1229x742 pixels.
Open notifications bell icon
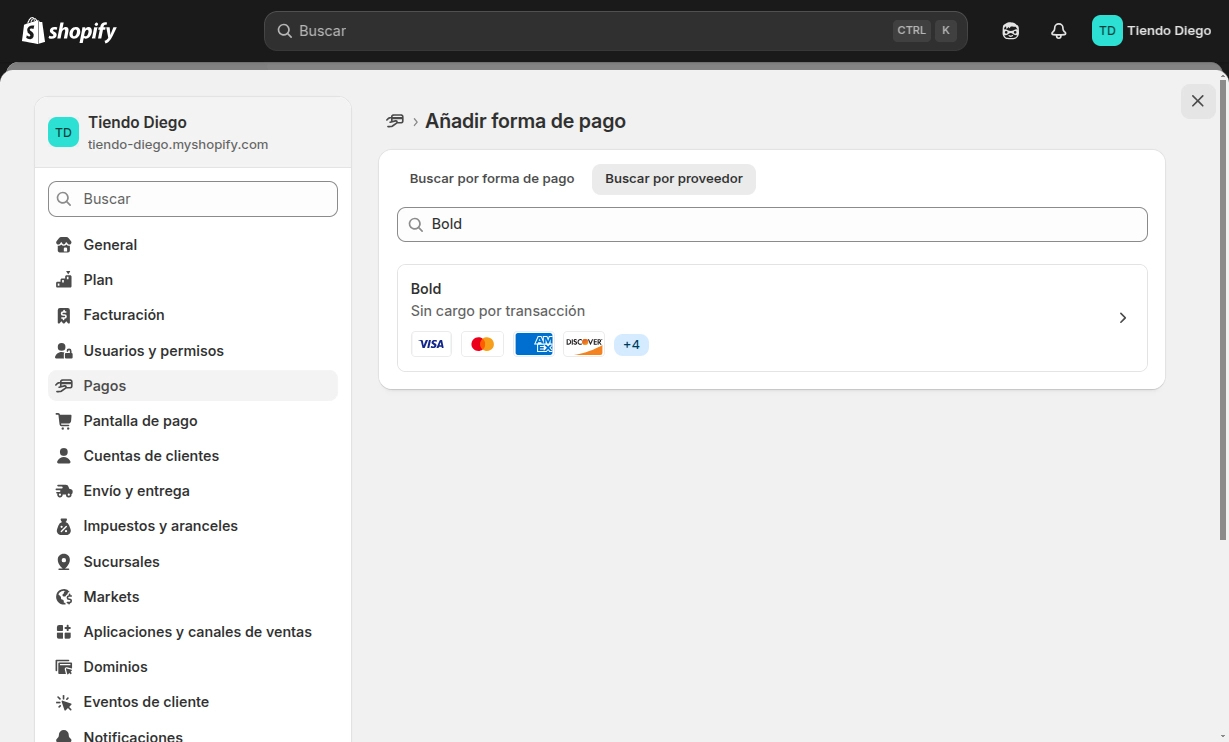pyautogui.click(x=1058, y=31)
